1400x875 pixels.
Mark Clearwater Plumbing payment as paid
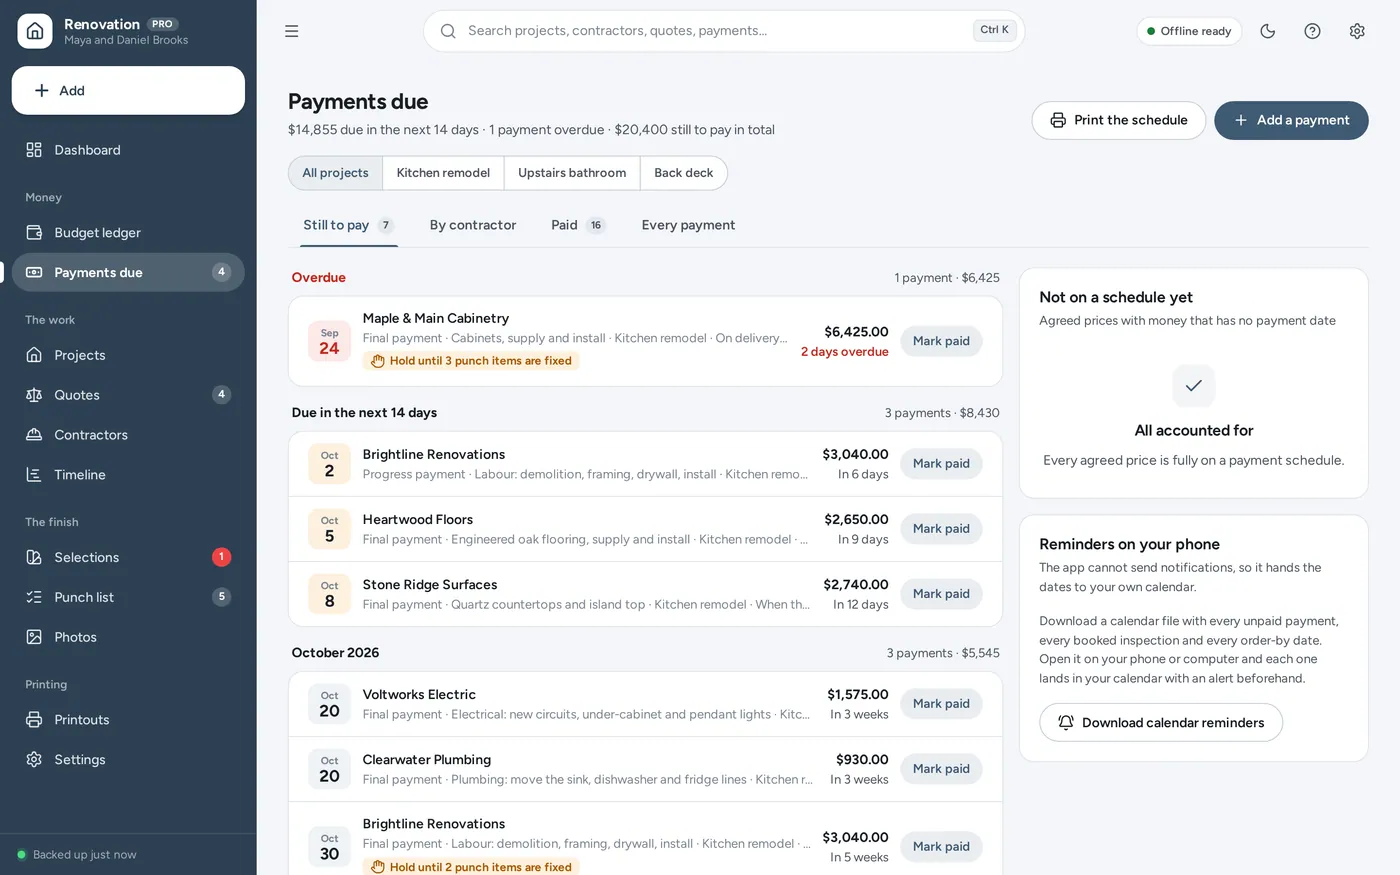tap(941, 769)
